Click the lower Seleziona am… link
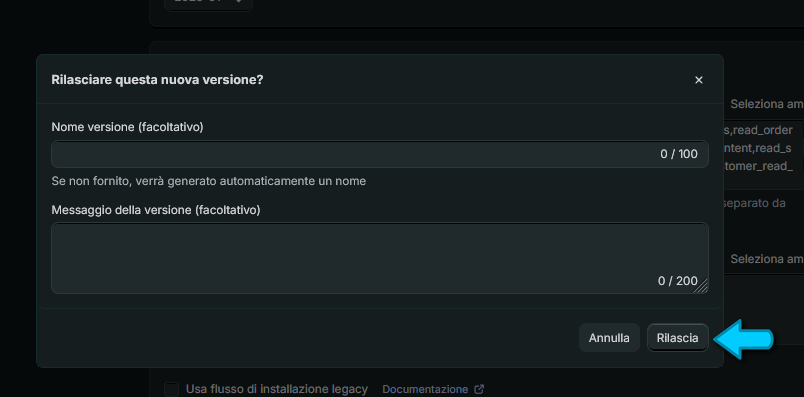804x397 pixels. pos(767,259)
